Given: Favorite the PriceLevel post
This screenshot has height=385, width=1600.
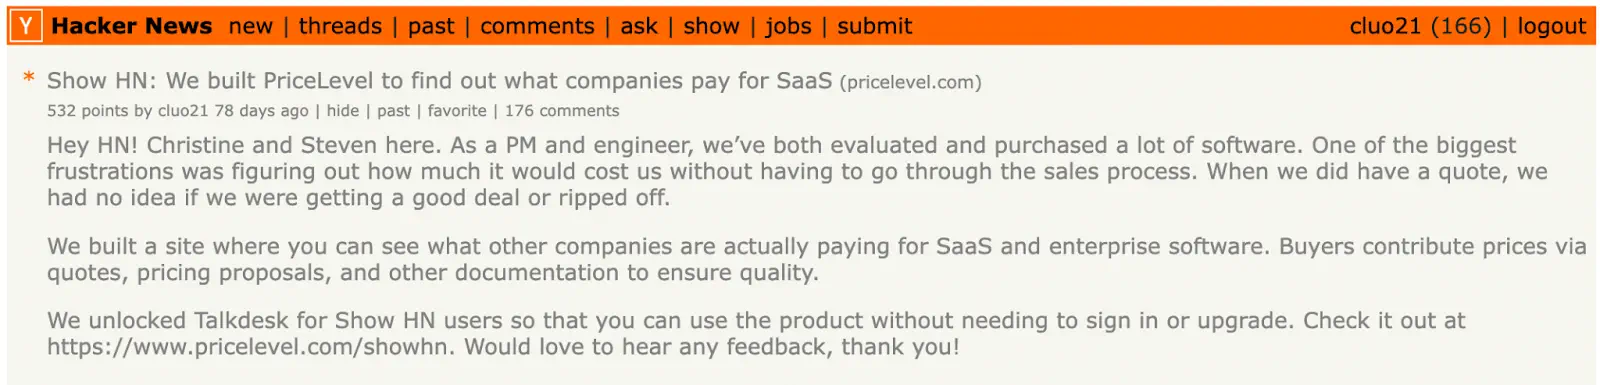Looking at the screenshot, I should 457,111.
